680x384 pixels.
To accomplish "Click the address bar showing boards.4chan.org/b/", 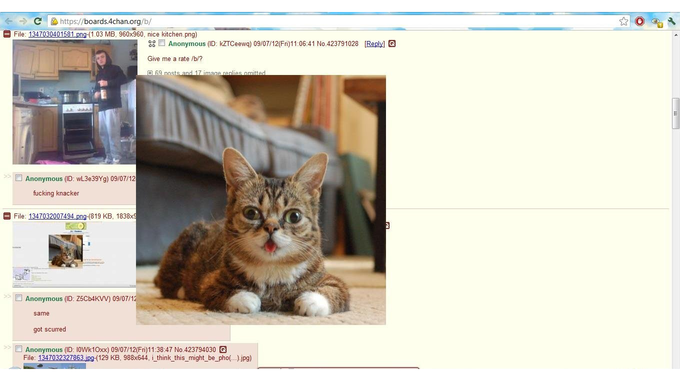I will pos(332,21).
